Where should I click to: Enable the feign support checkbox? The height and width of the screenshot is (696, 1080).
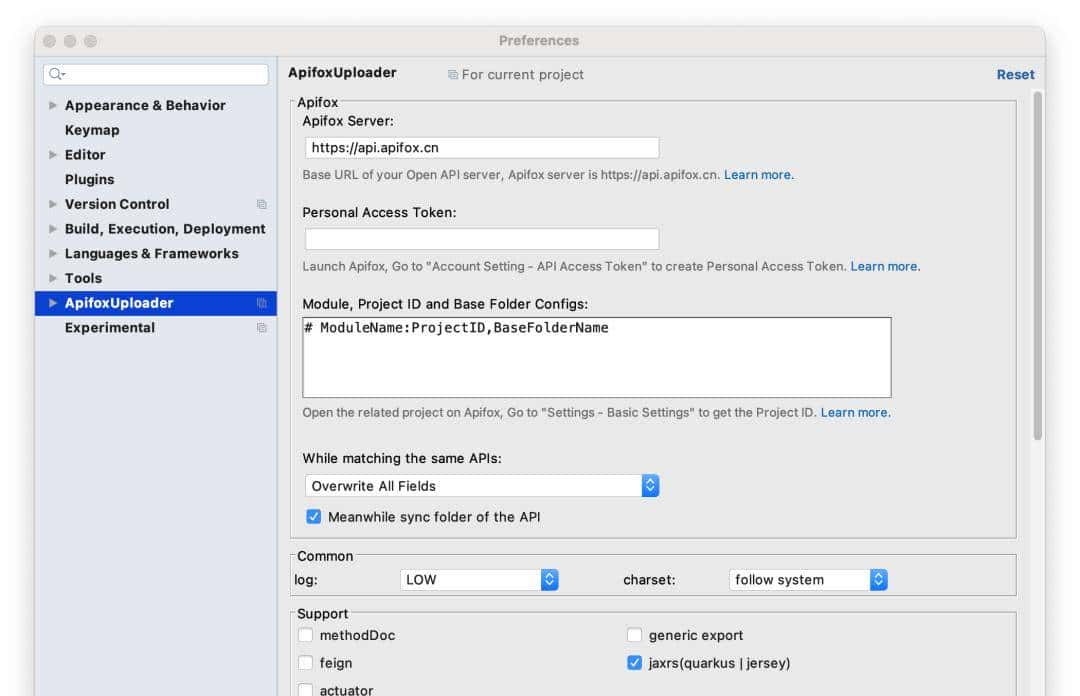(x=306, y=663)
